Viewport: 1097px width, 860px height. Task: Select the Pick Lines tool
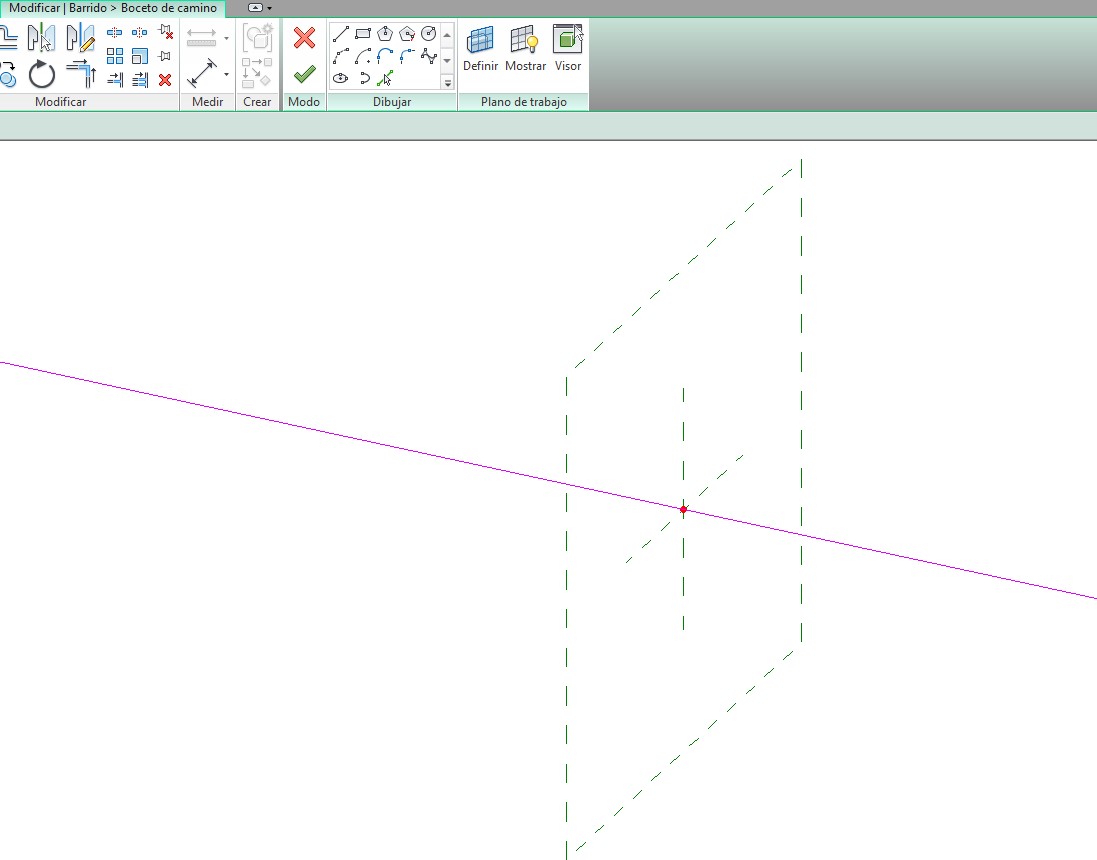tap(385, 78)
